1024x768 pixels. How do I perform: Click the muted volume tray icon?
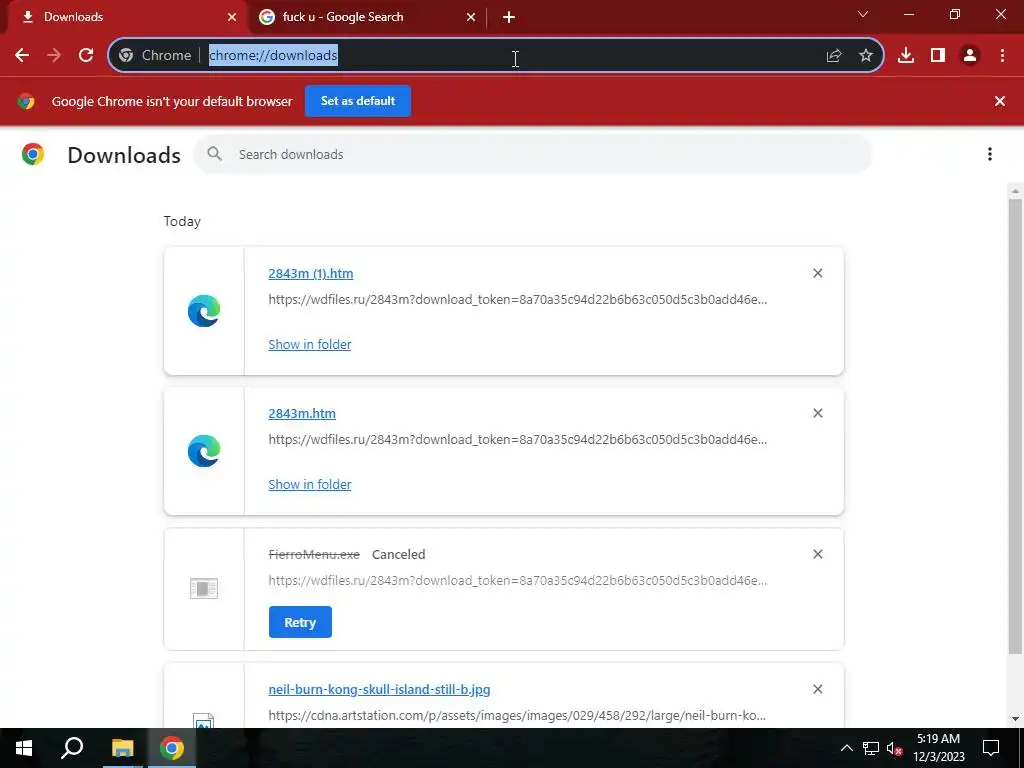click(x=895, y=748)
